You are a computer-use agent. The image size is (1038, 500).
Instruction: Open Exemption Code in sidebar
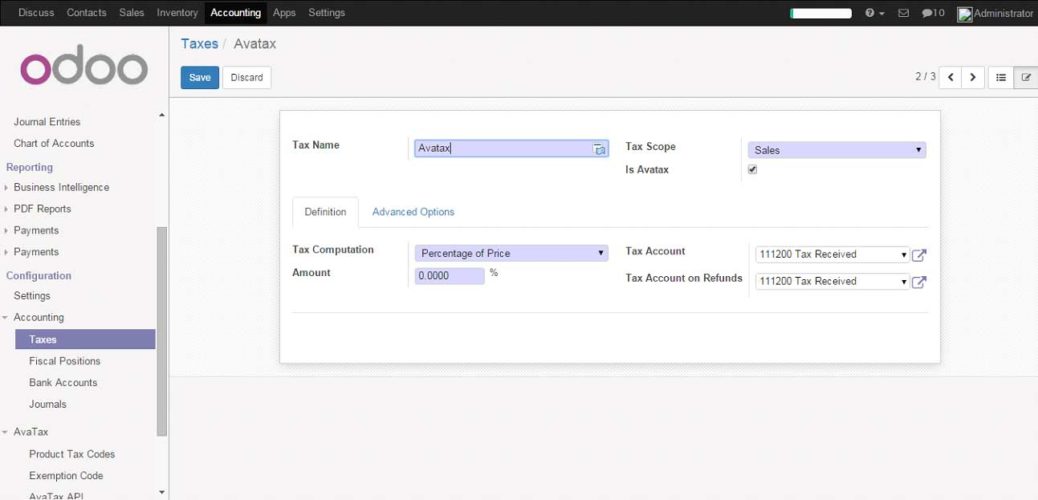click(x=66, y=476)
